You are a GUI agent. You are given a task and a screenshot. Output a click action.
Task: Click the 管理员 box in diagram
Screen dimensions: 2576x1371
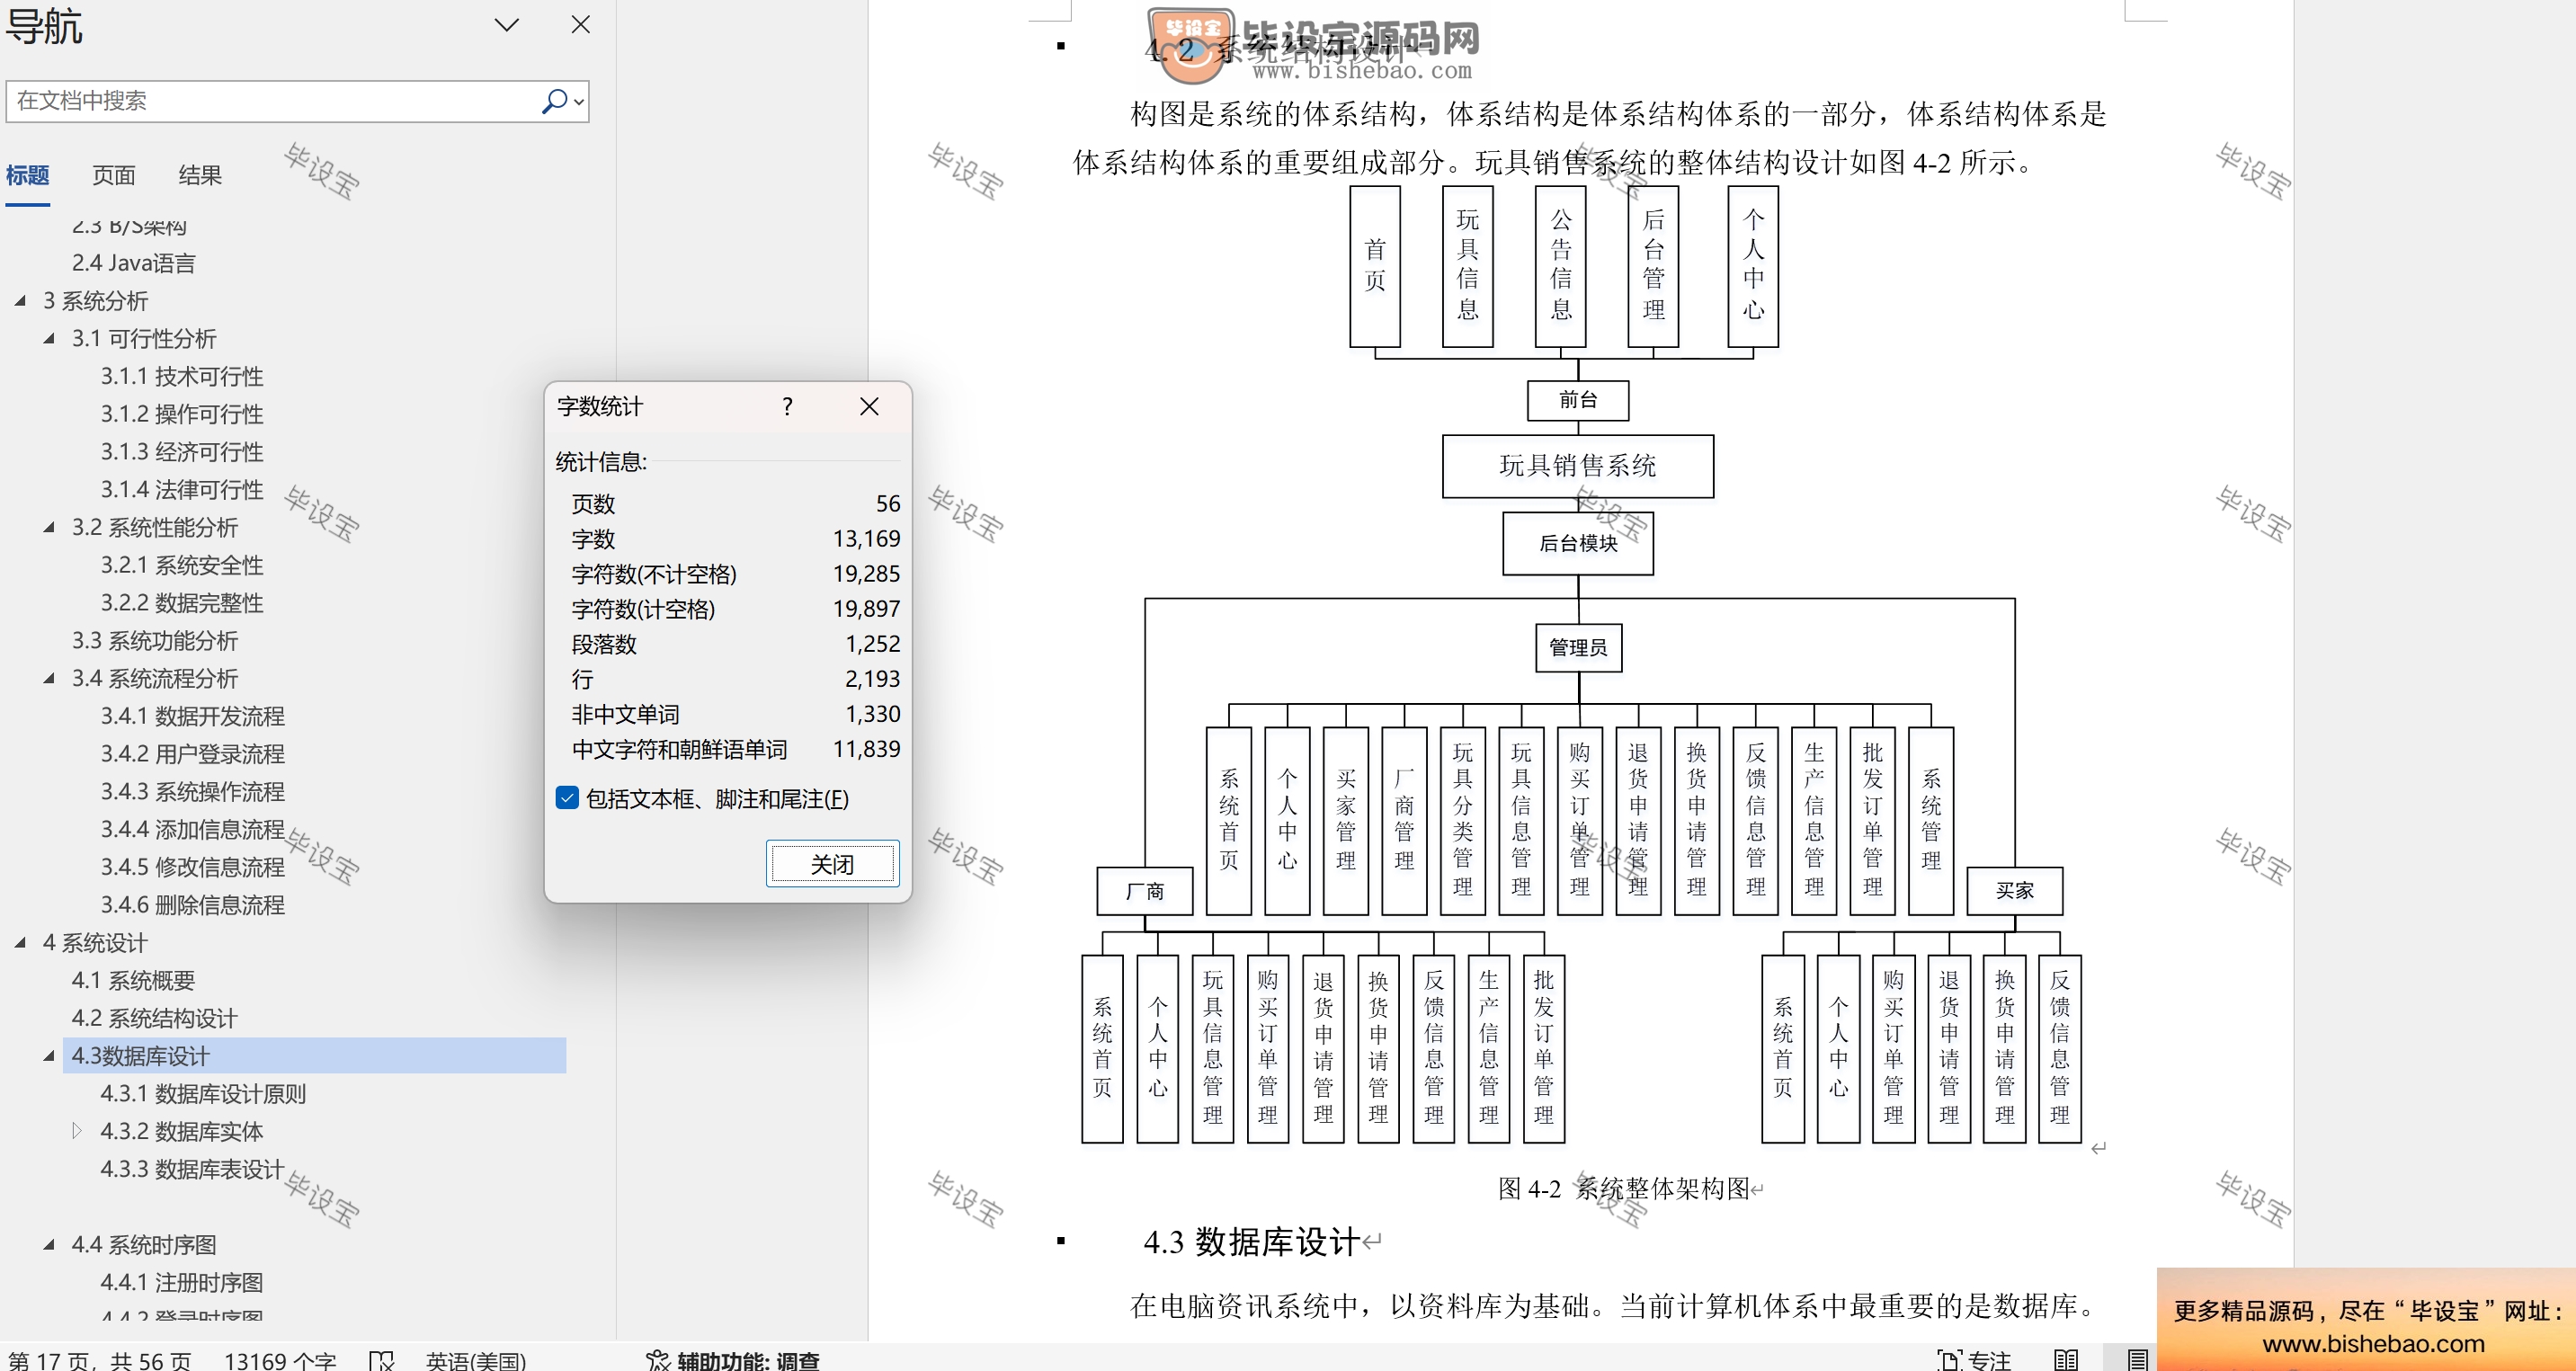[1578, 648]
